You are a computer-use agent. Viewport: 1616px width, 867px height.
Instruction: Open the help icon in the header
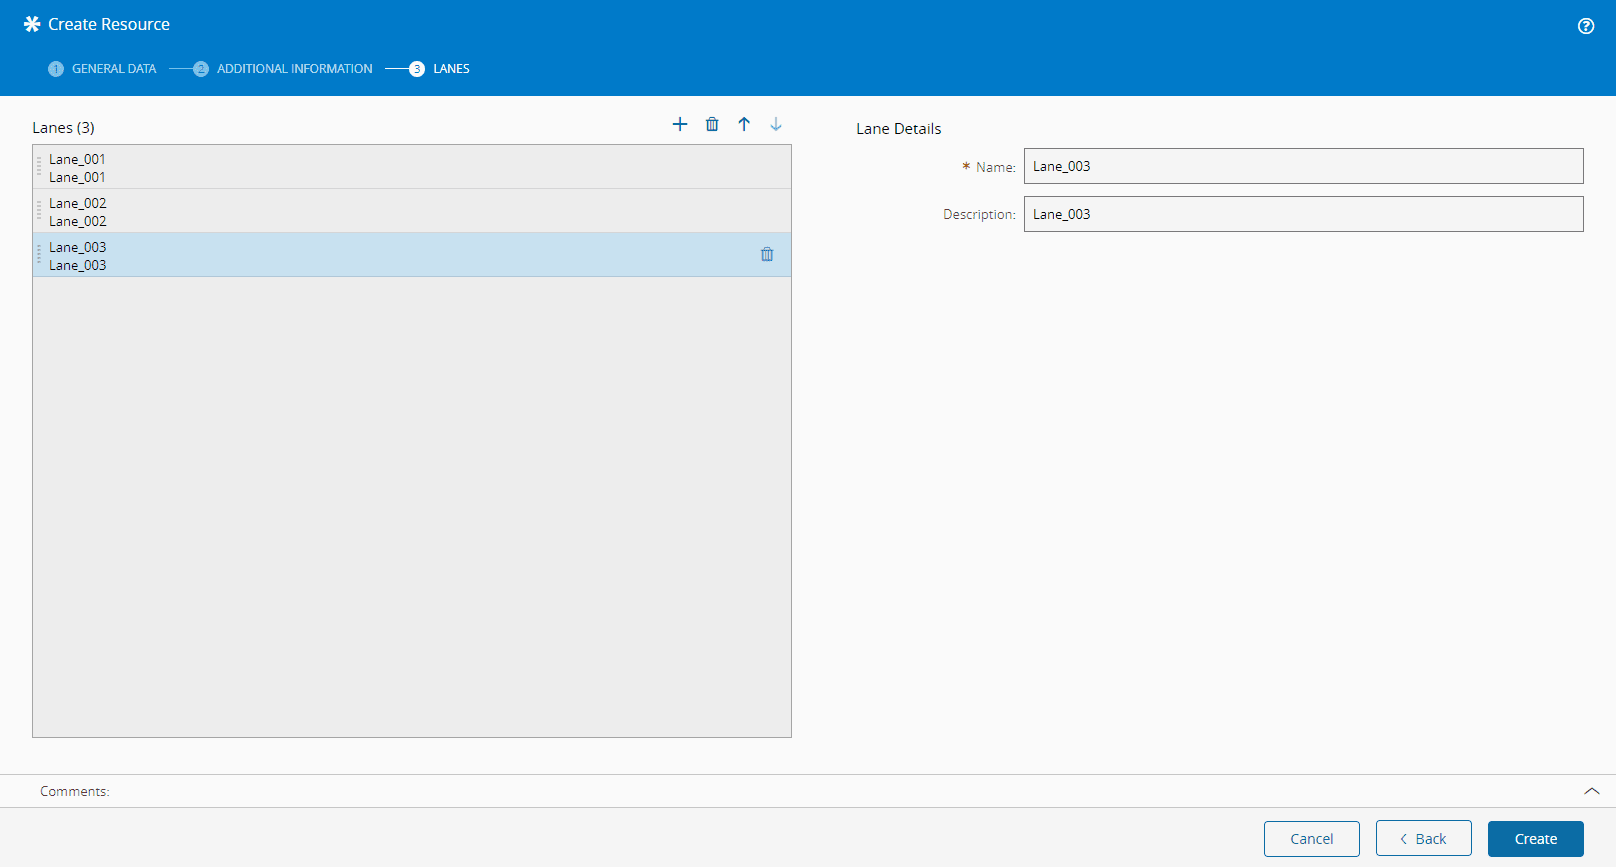click(1586, 26)
